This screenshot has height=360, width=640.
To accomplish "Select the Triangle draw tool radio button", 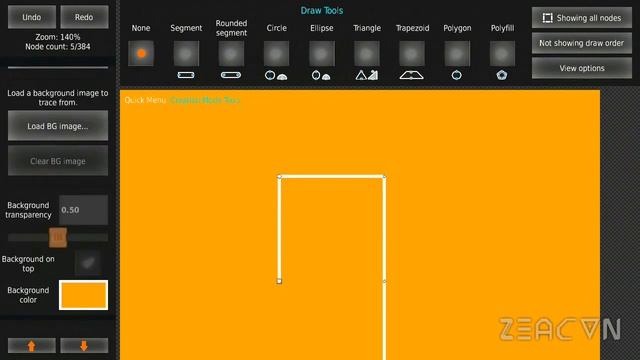I will (x=367, y=53).
